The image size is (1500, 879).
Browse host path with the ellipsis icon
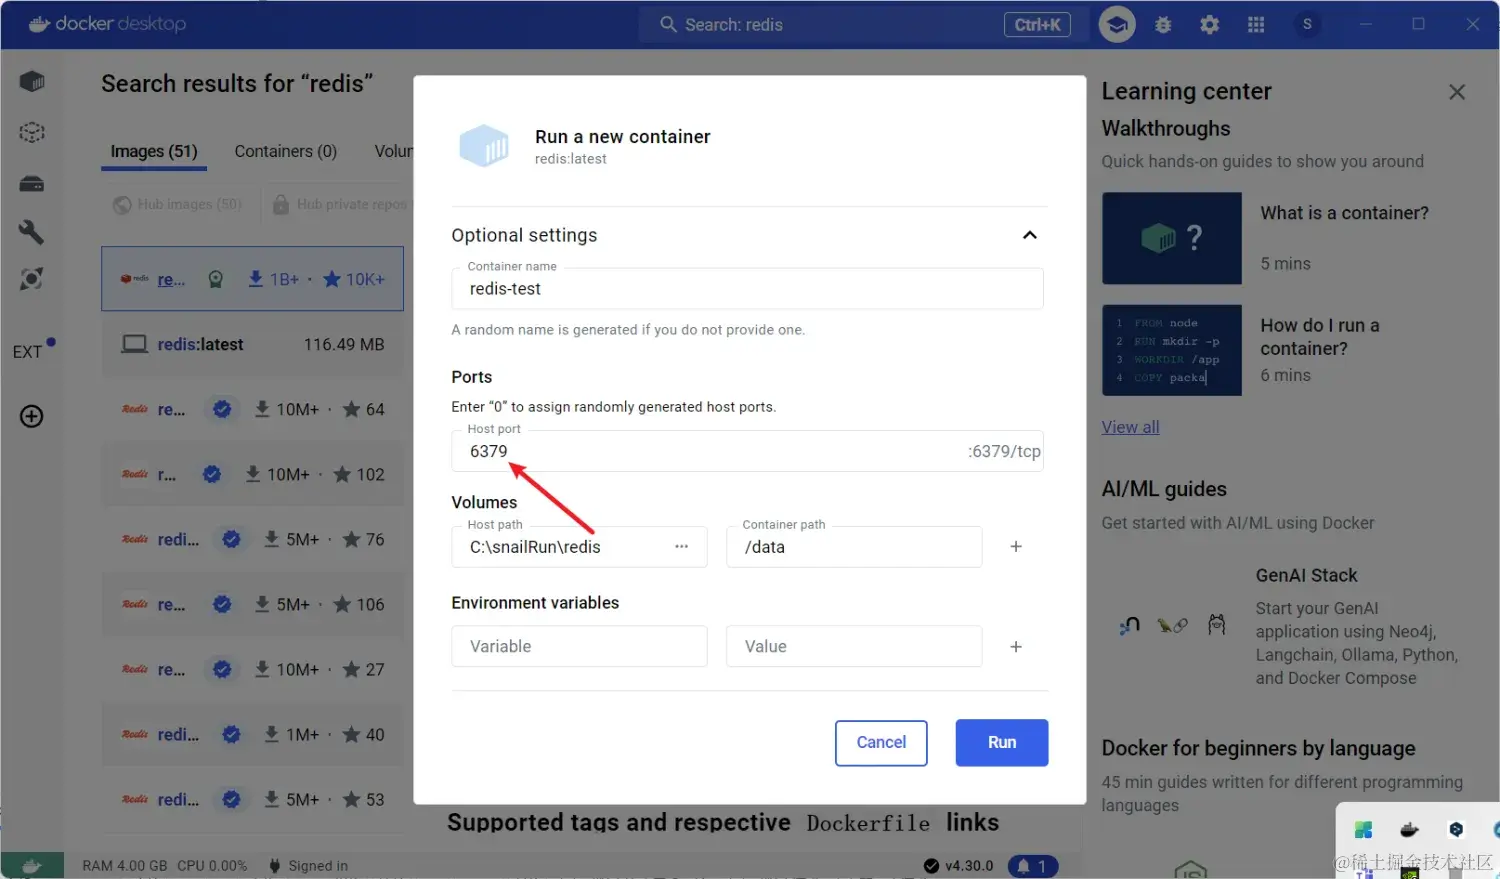681,546
